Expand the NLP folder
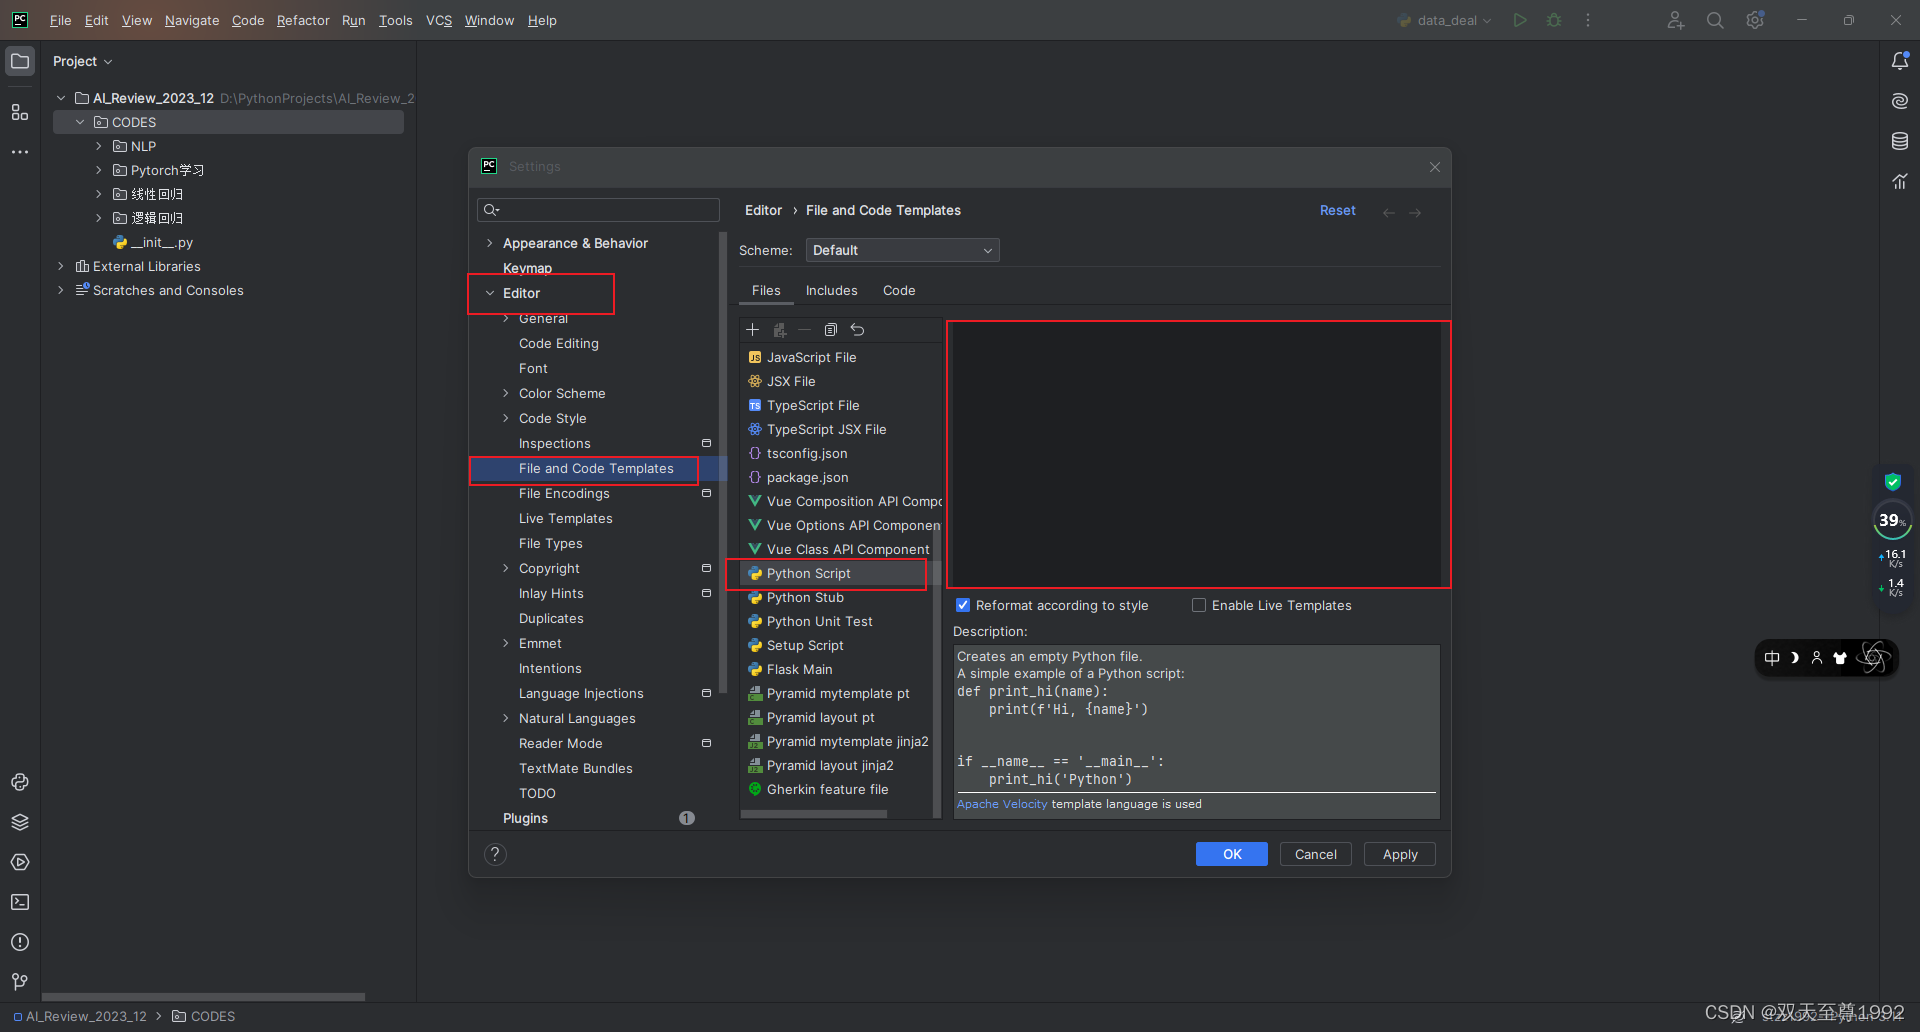Image resolution: width=1920 pixels, height=1032 pixels. pos(98,146)
